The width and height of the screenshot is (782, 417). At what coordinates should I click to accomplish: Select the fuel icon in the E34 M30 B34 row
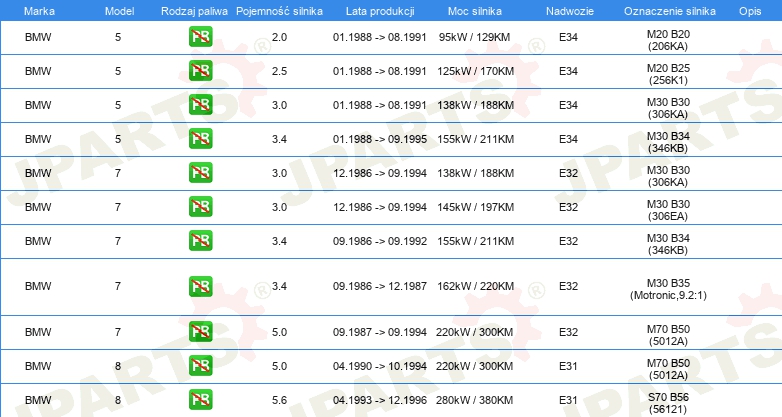[200, 139]
